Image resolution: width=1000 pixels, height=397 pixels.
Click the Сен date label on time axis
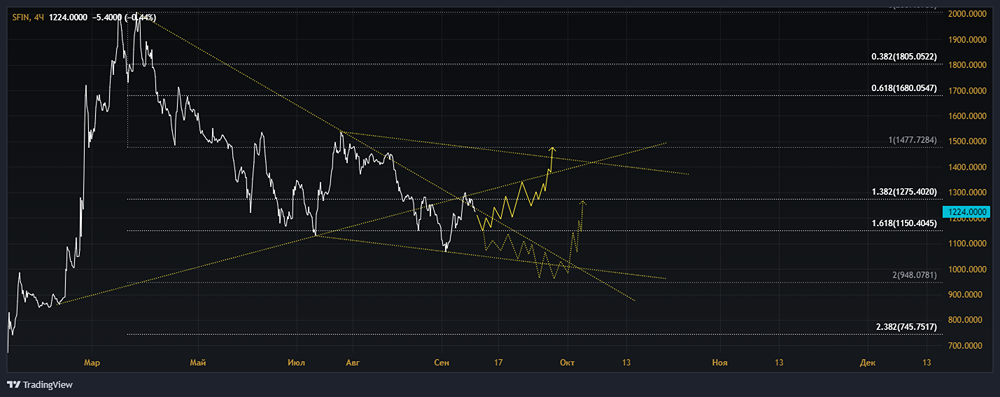click(442, 363)
